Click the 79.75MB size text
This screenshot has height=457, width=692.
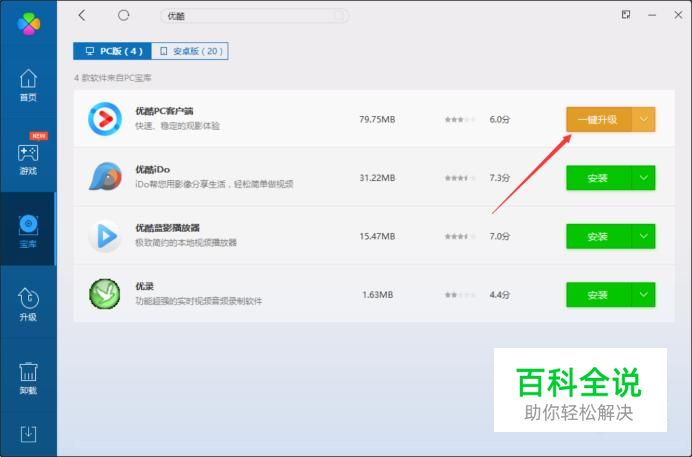click(377, 120)
